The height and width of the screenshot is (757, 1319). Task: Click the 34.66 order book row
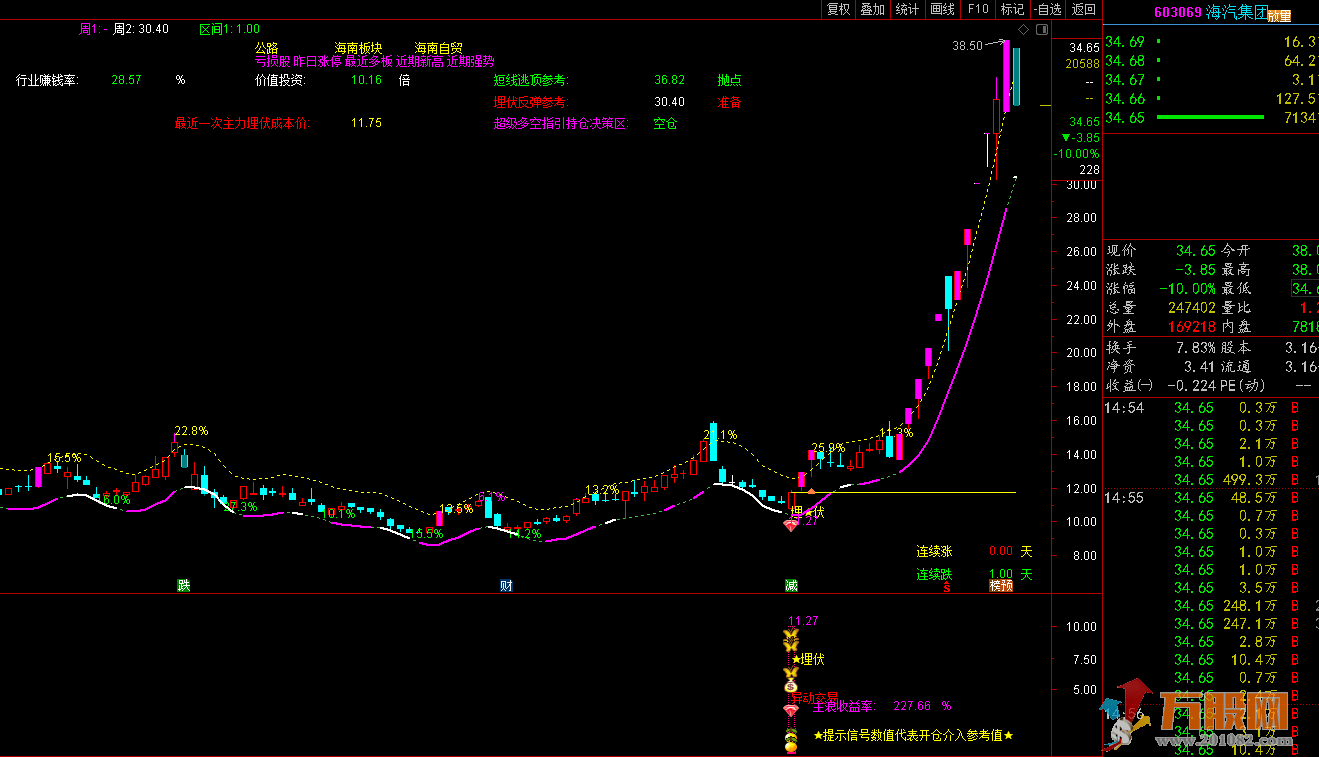pos(1211,99)
